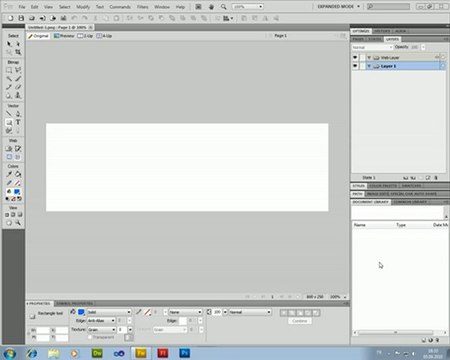Switch to the 2-Up view tab
This screenshot has height=360, width=450.
coord(85,36)
